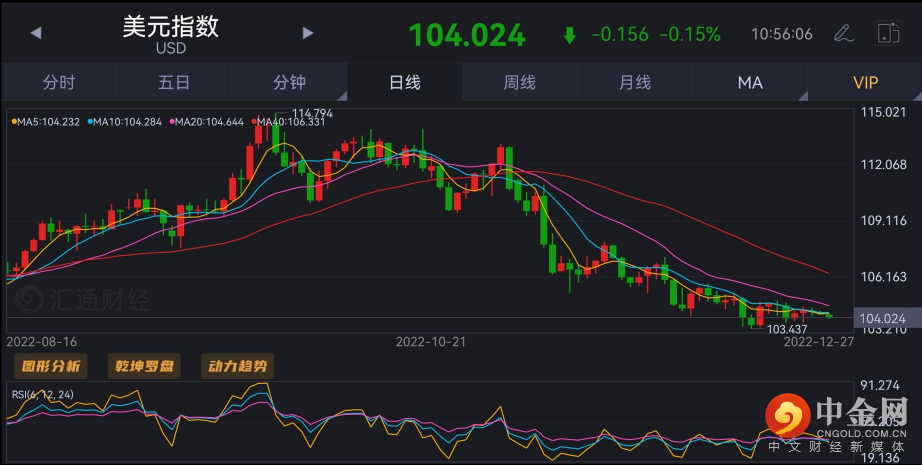Expand the 分钟 minute interval dropdown
Viewport: 922px width, 465px height.
click(x=289, y=83)
